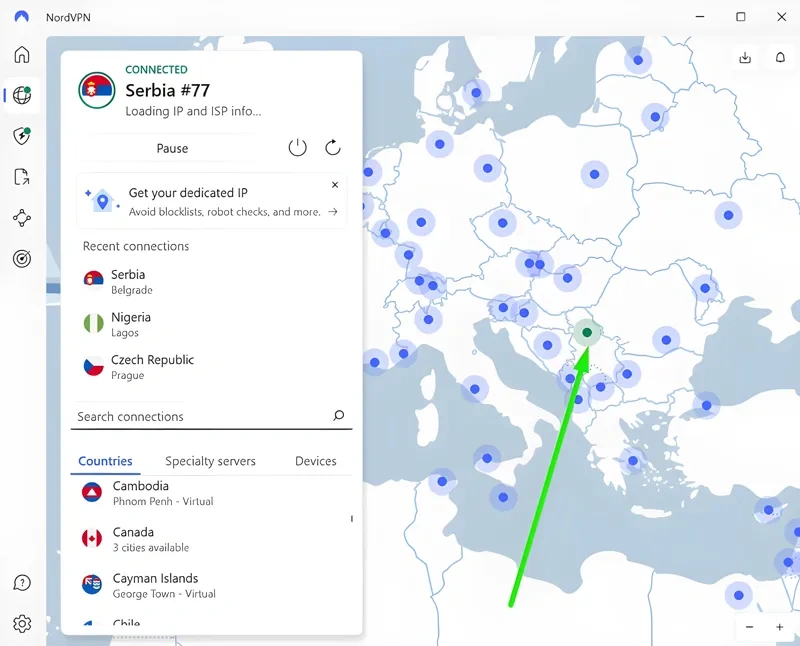Viewport: 800px width, 646px height.
Task: Open the Home icon in sidebar
Action: coord(22,54)
